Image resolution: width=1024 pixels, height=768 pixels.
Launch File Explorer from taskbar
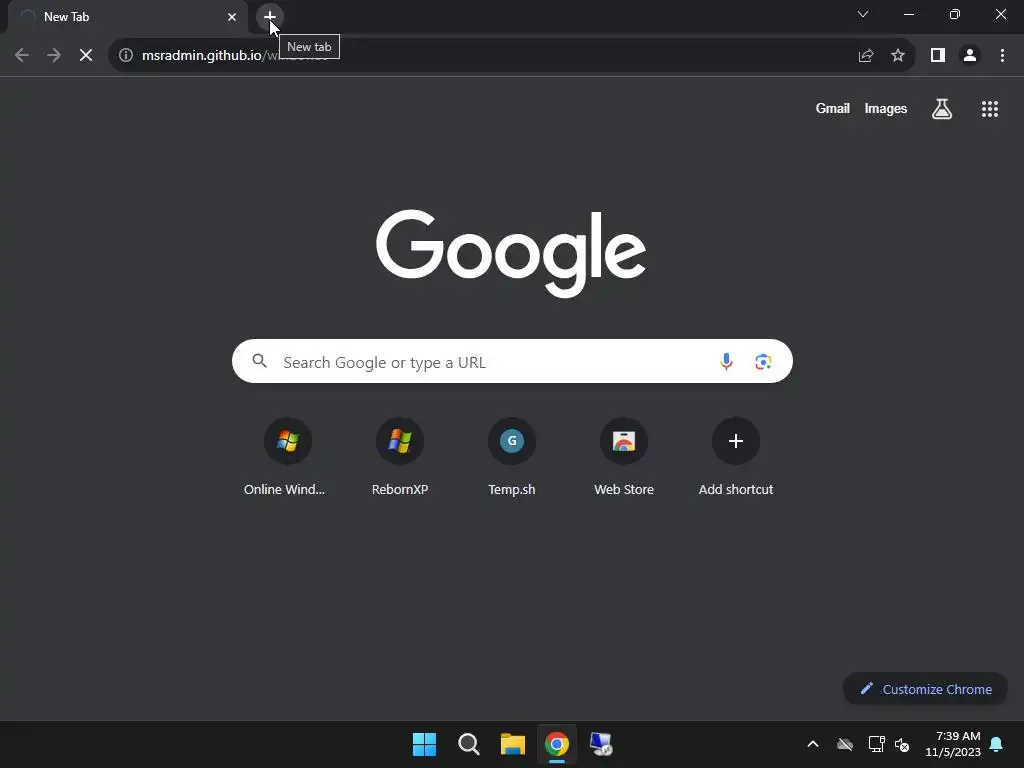click(x=513, y=744)
